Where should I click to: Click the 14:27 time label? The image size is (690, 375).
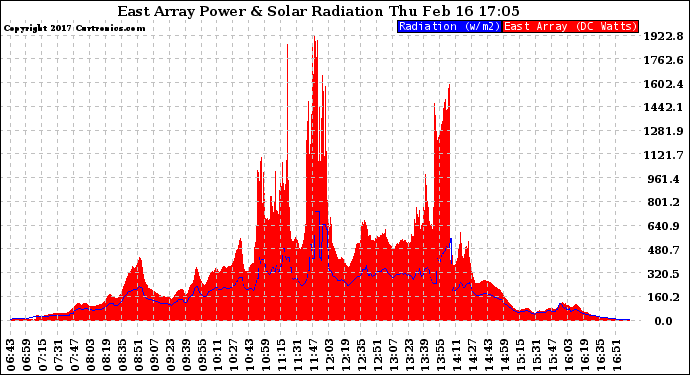[473, 355]
